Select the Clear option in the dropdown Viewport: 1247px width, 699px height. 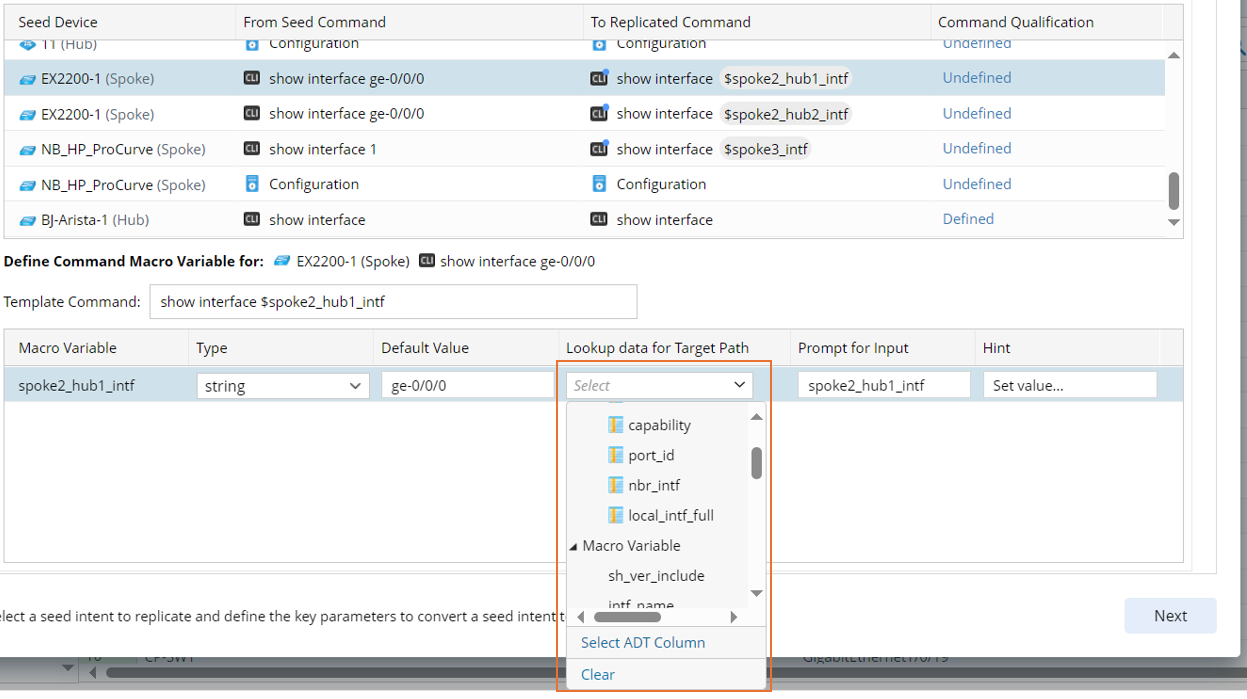tap(598, 674)
